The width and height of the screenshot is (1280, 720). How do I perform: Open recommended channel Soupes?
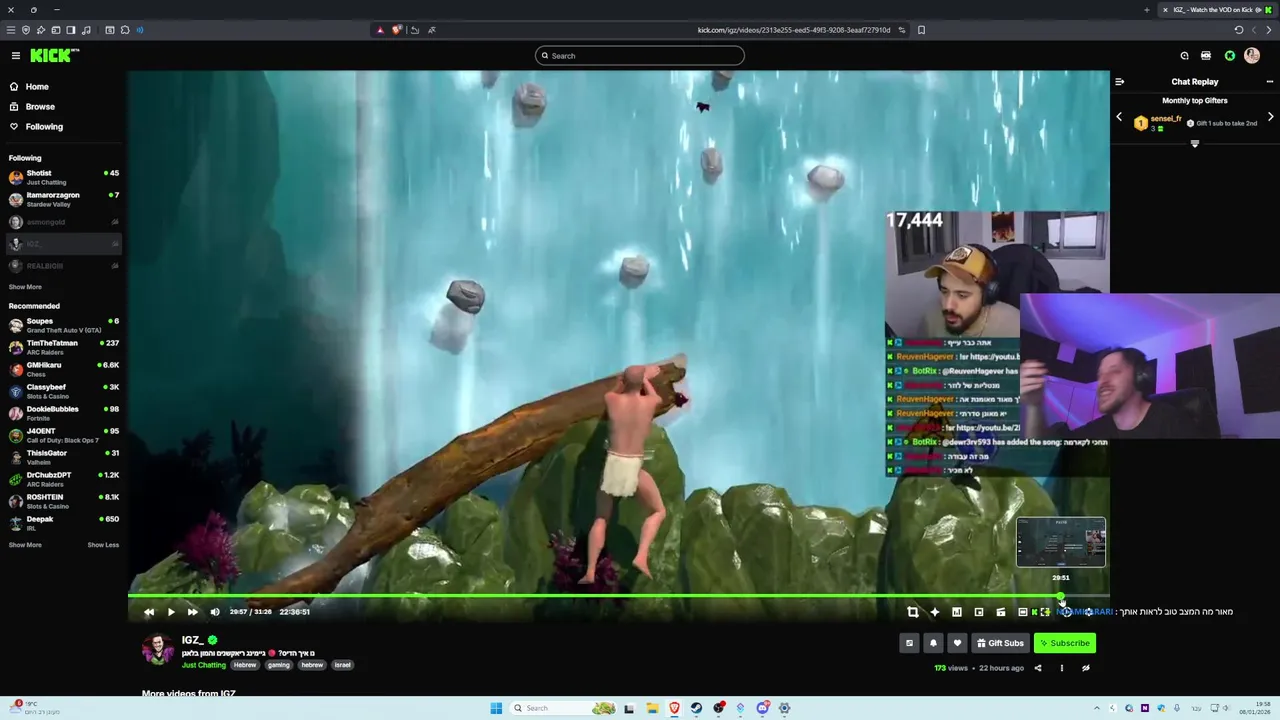(x=64, y=325)
